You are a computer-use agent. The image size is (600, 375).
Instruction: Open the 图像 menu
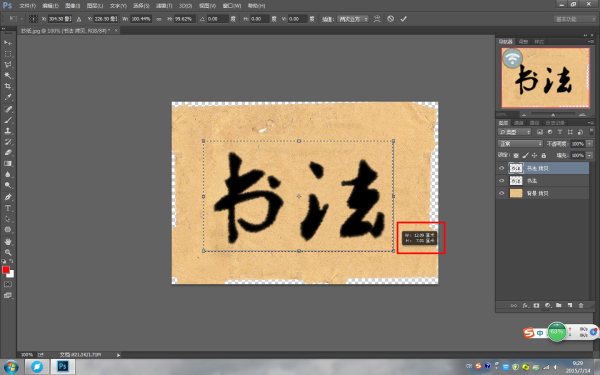72,6
